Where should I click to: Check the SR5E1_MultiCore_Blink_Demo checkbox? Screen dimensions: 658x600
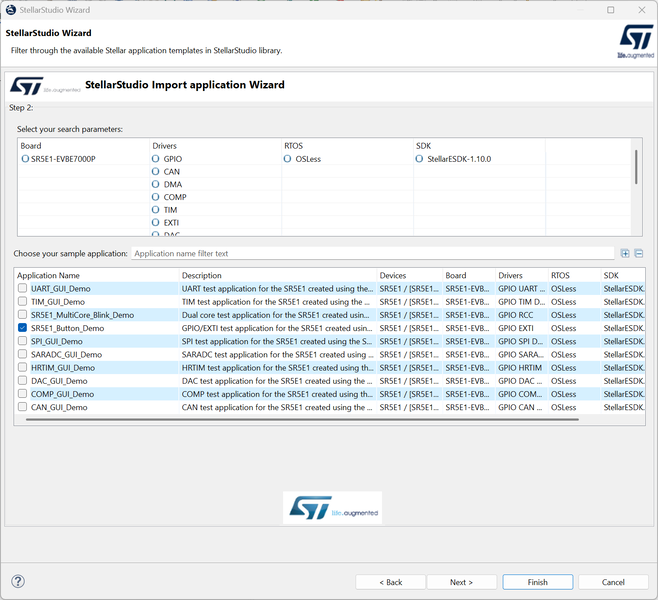(x=23, y=315)
